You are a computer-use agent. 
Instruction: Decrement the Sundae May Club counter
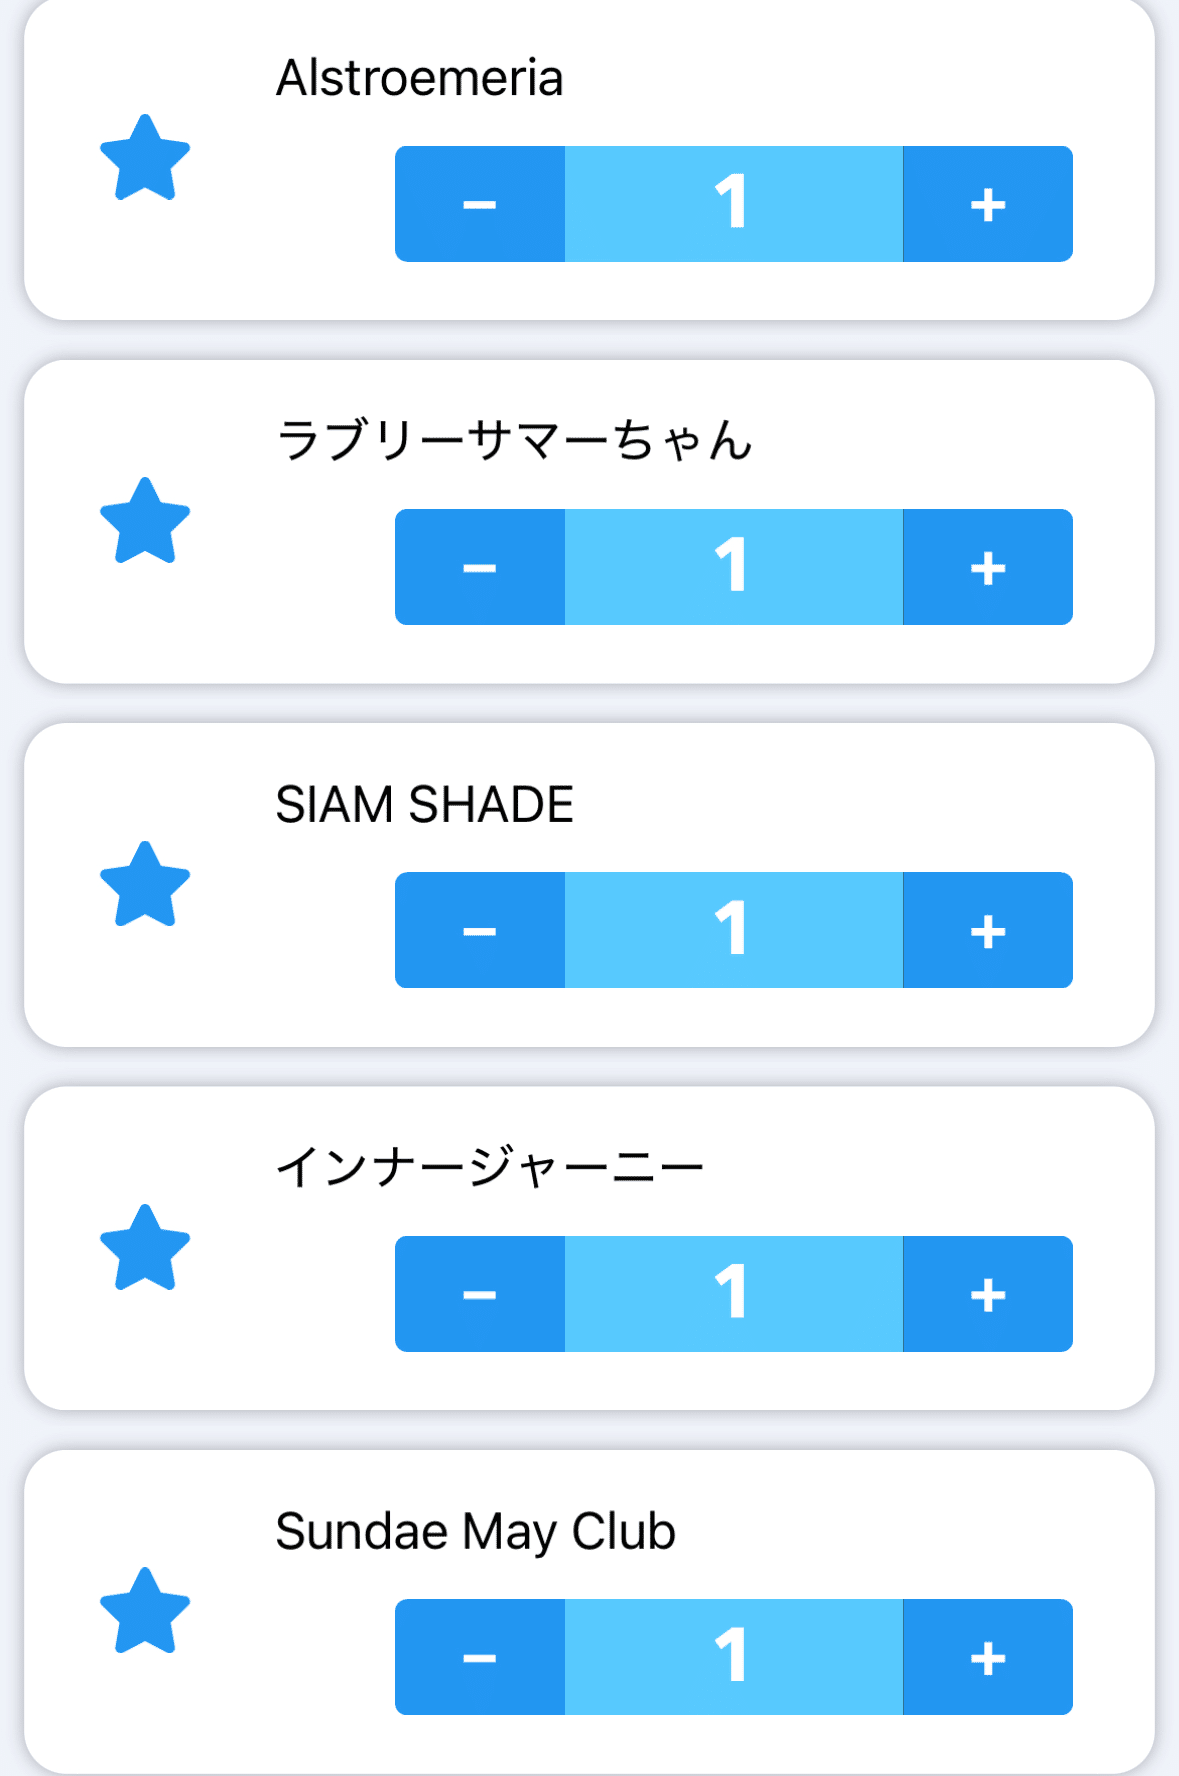480,1657
